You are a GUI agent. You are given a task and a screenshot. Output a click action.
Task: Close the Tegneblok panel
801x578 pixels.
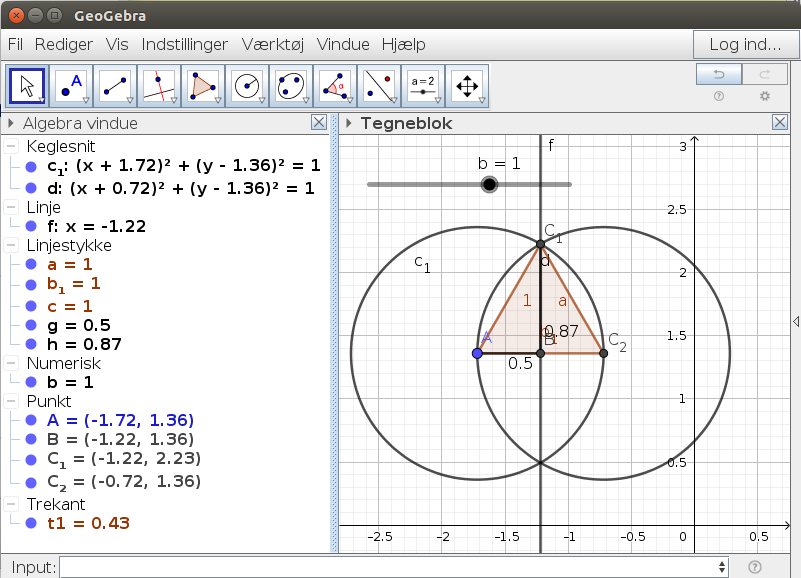click(780, 123)
